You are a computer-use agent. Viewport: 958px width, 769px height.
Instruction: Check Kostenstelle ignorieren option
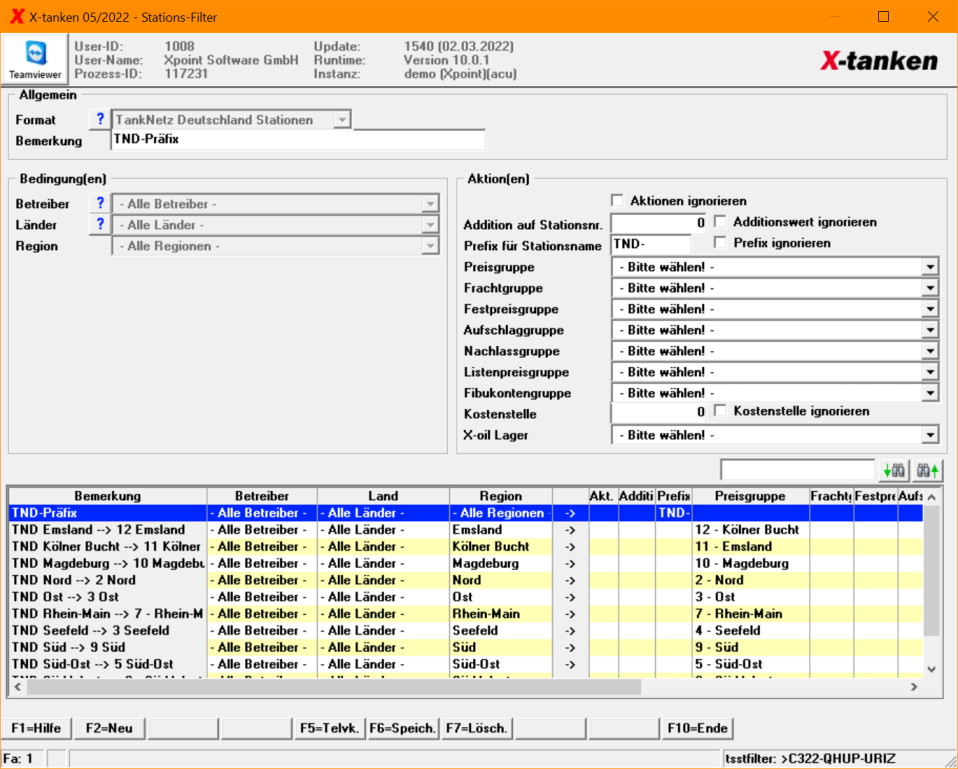720,410
